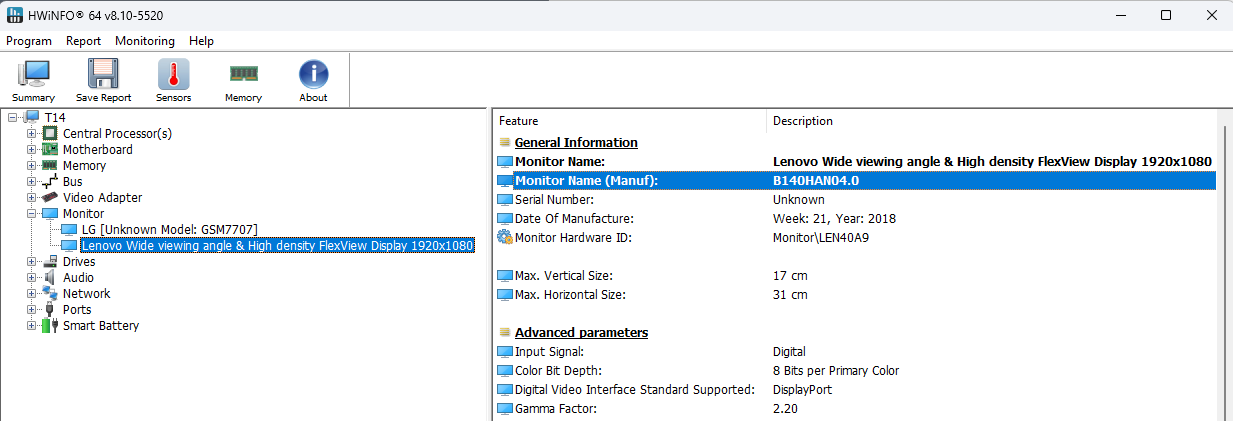Open the About info icon
1233x421 pixels.
pos(313,80)
